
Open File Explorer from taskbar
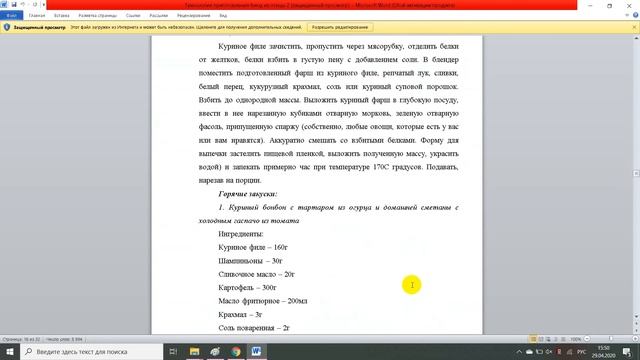(x=194, y=351)
